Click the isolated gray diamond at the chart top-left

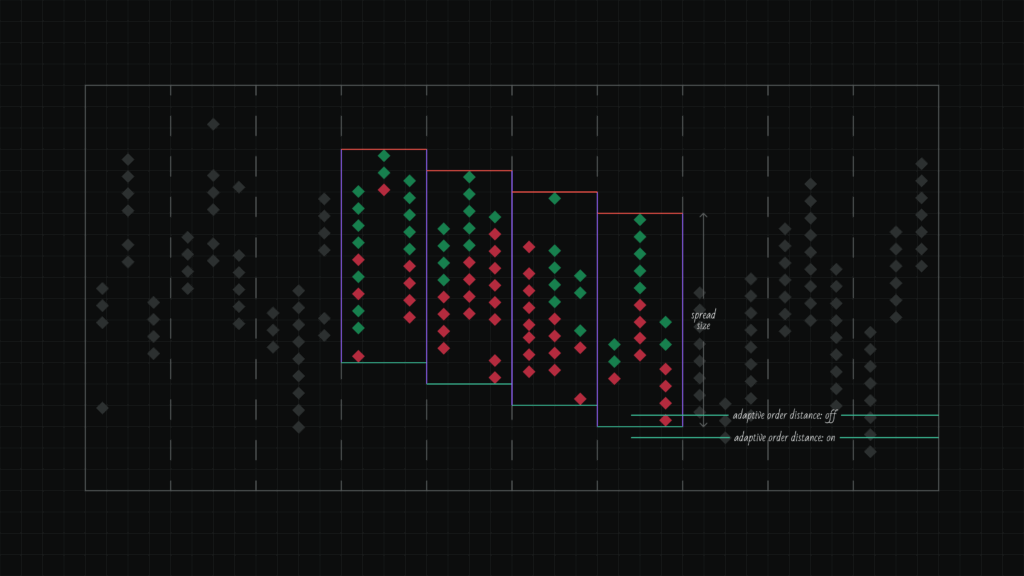click(213, 124)
